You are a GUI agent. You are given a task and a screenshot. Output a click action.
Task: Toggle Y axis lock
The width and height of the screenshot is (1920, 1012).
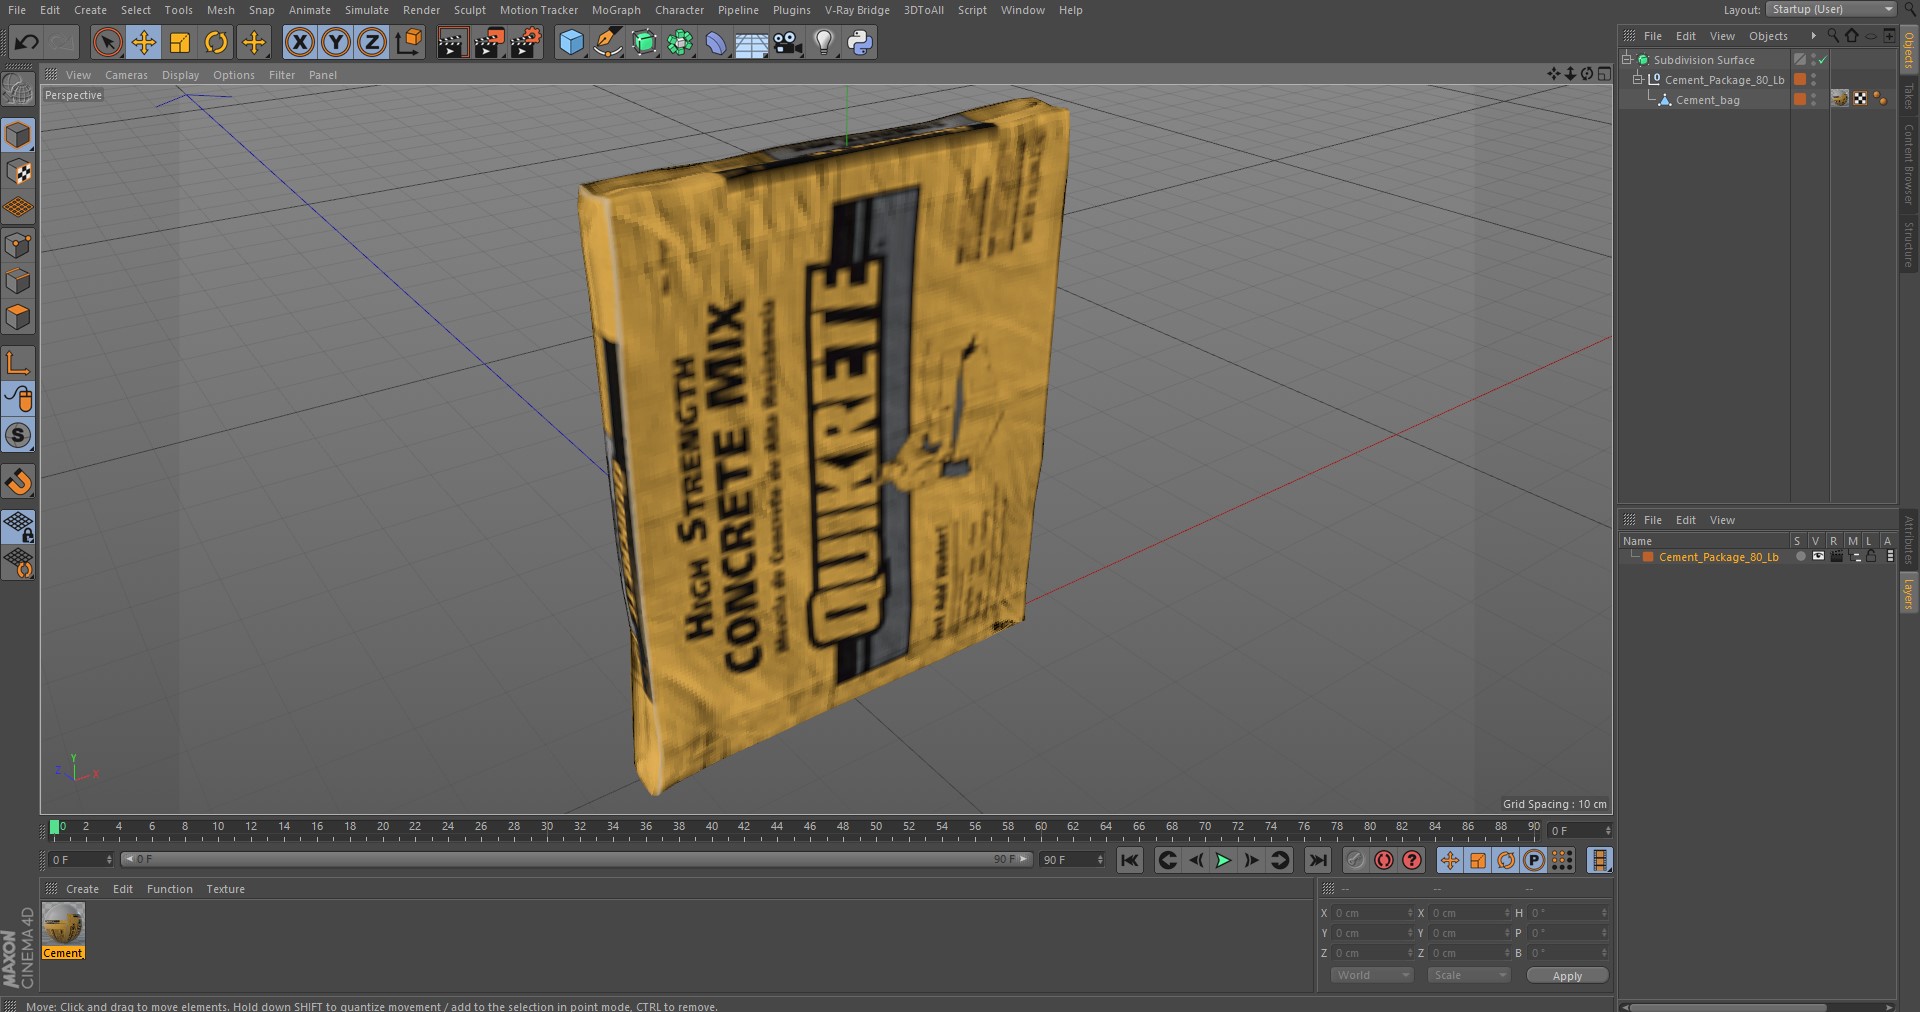click(x=336, y=42)
